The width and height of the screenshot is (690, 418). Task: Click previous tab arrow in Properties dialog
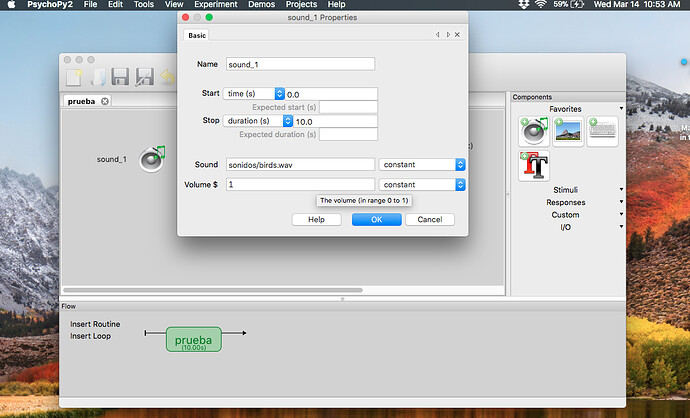(437, 34)
